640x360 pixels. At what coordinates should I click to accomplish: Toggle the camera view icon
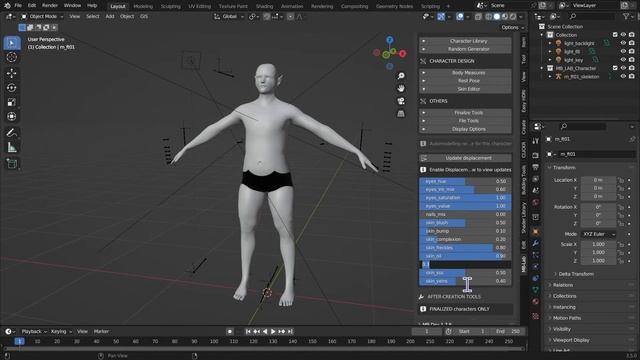point(401,101)
